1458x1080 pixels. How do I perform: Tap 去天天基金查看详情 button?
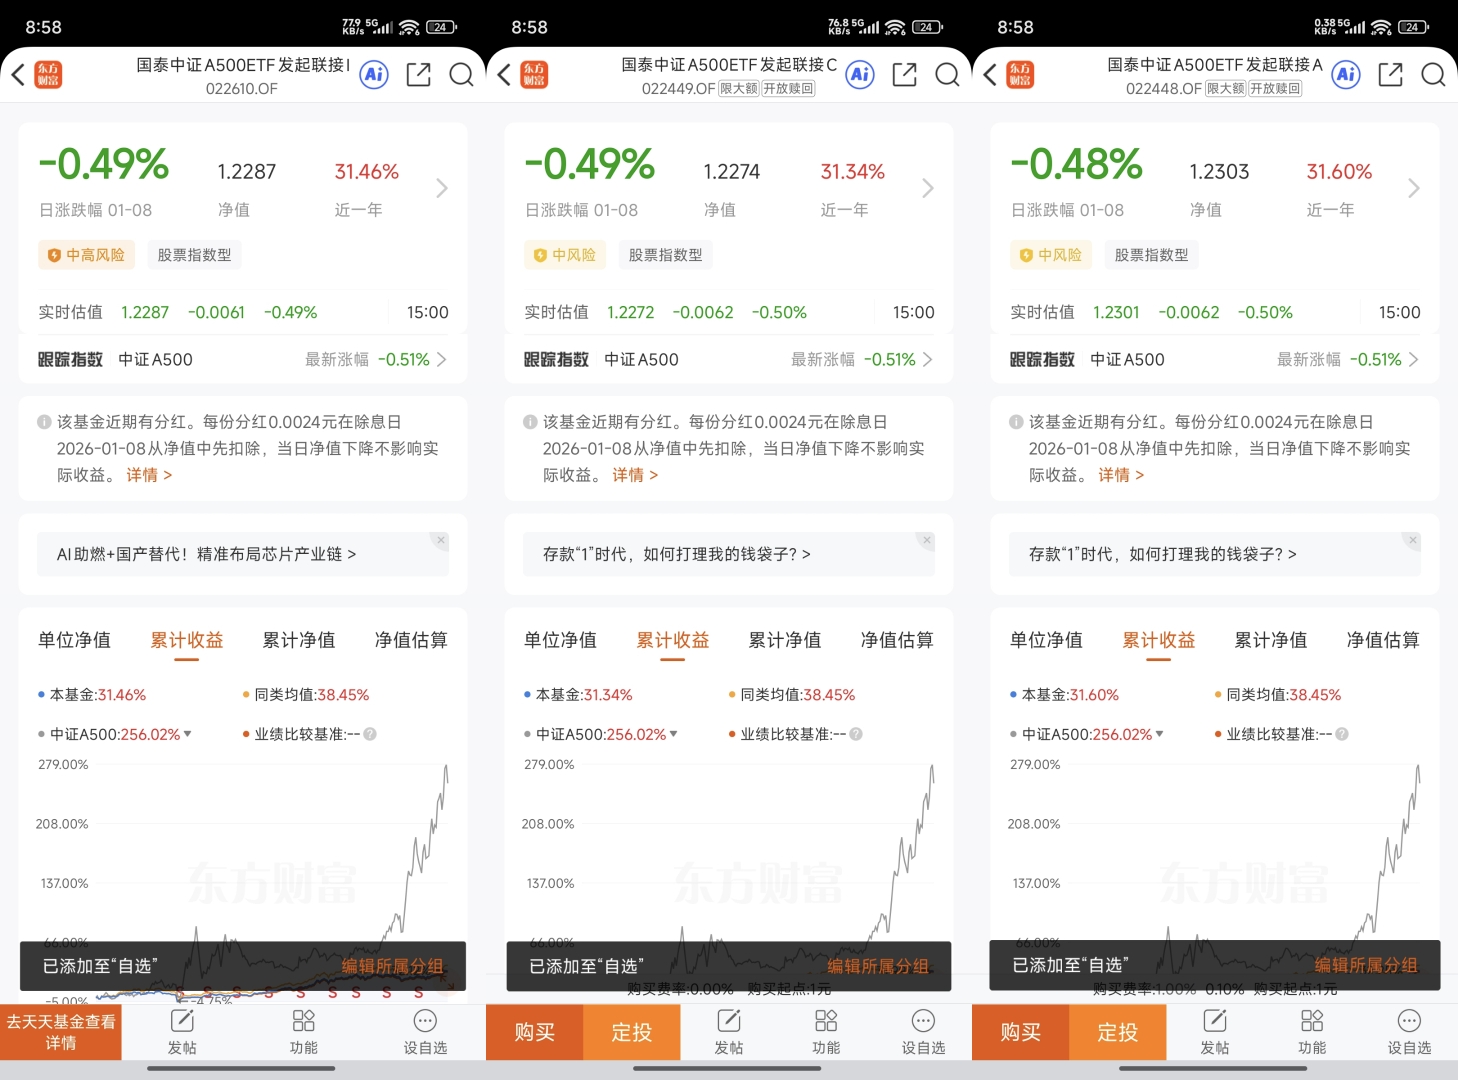61,1032
